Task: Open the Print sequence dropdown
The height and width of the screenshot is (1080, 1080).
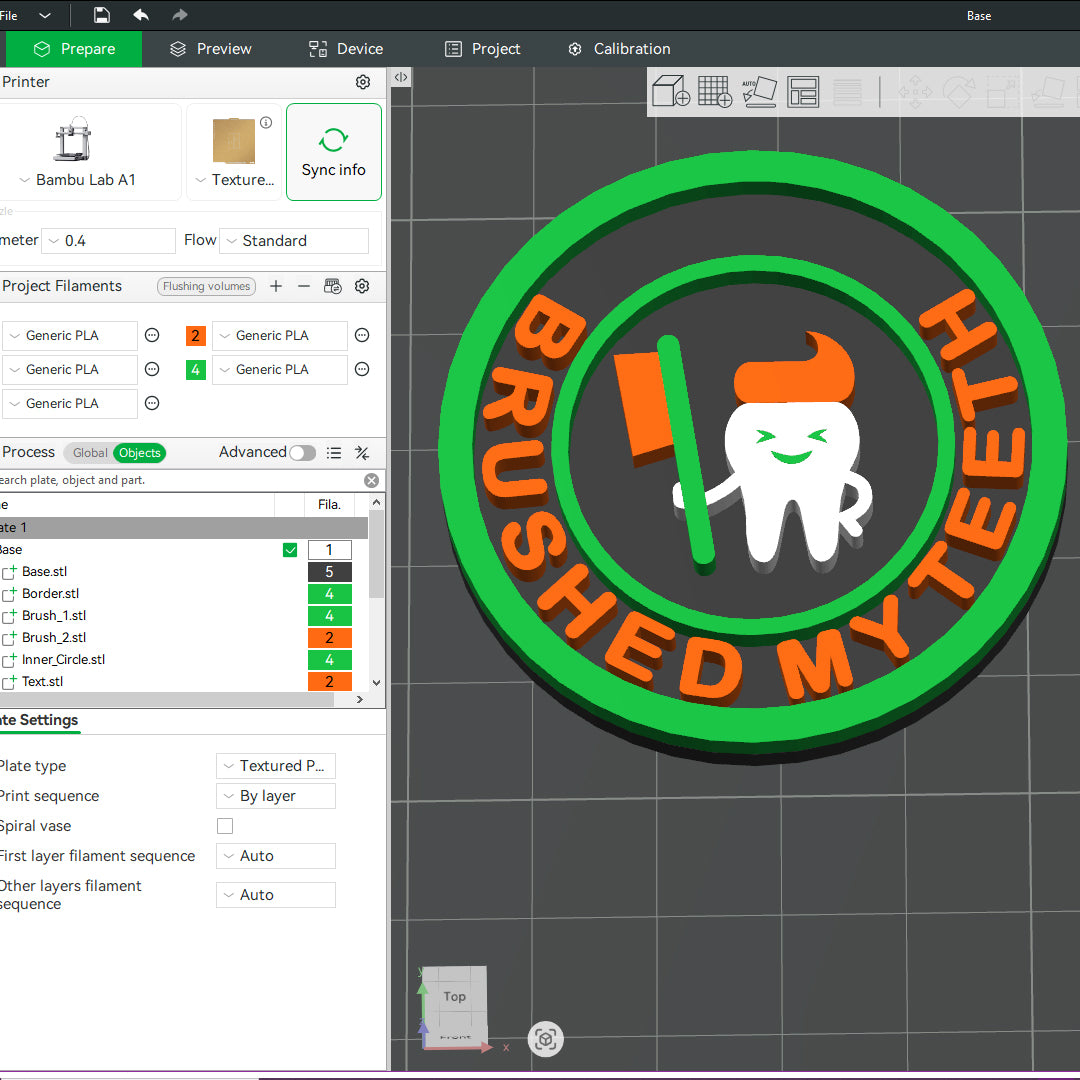Action: (276, 796)
